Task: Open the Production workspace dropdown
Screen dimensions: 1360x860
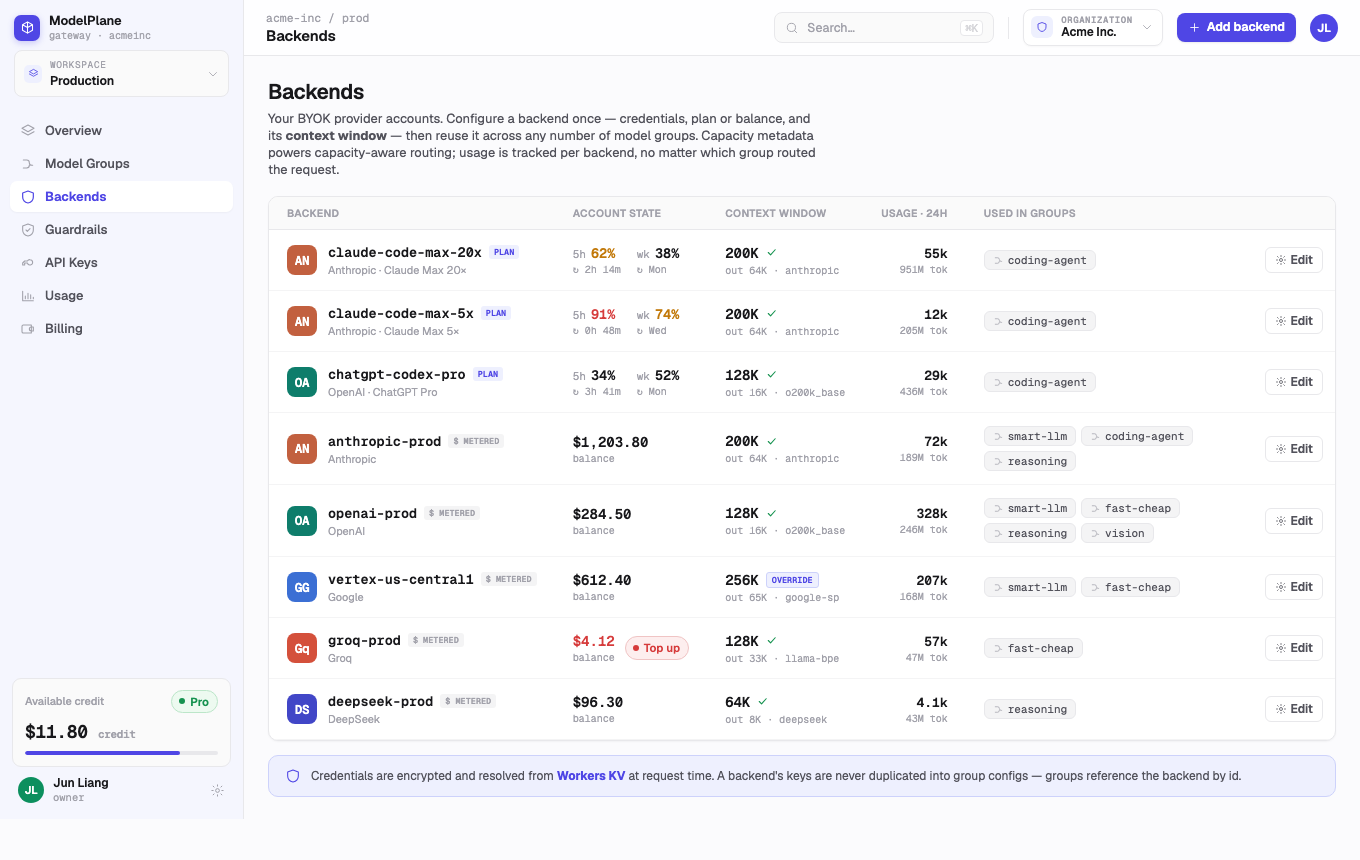Action: coord(121,73)
